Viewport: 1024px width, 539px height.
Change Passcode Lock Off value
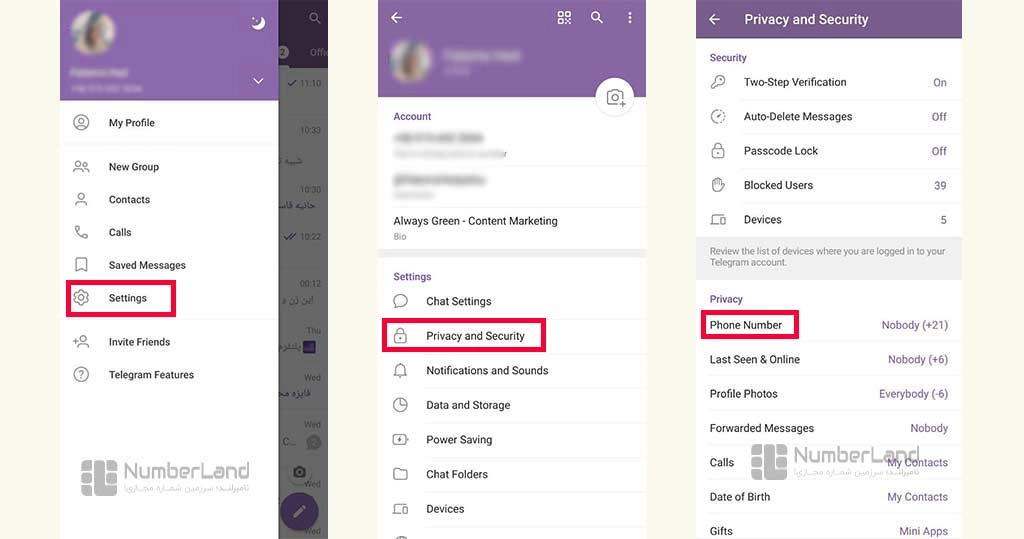[x=939, y=151]
